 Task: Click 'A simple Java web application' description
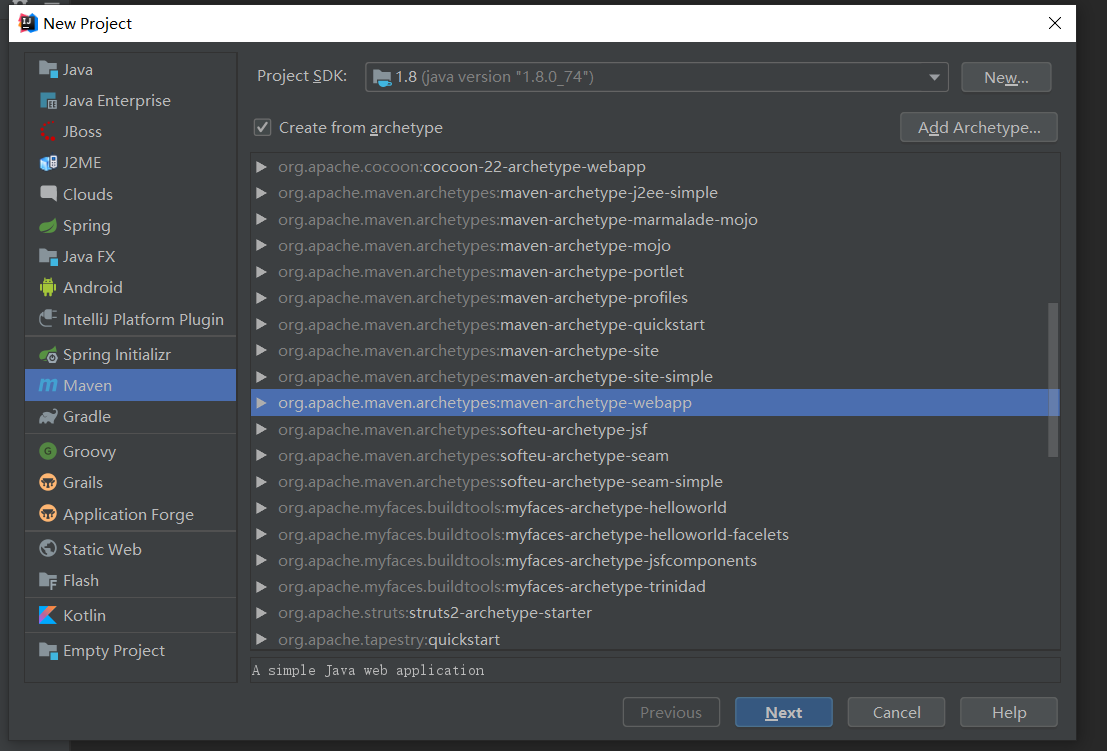click(x=368, y=670)
